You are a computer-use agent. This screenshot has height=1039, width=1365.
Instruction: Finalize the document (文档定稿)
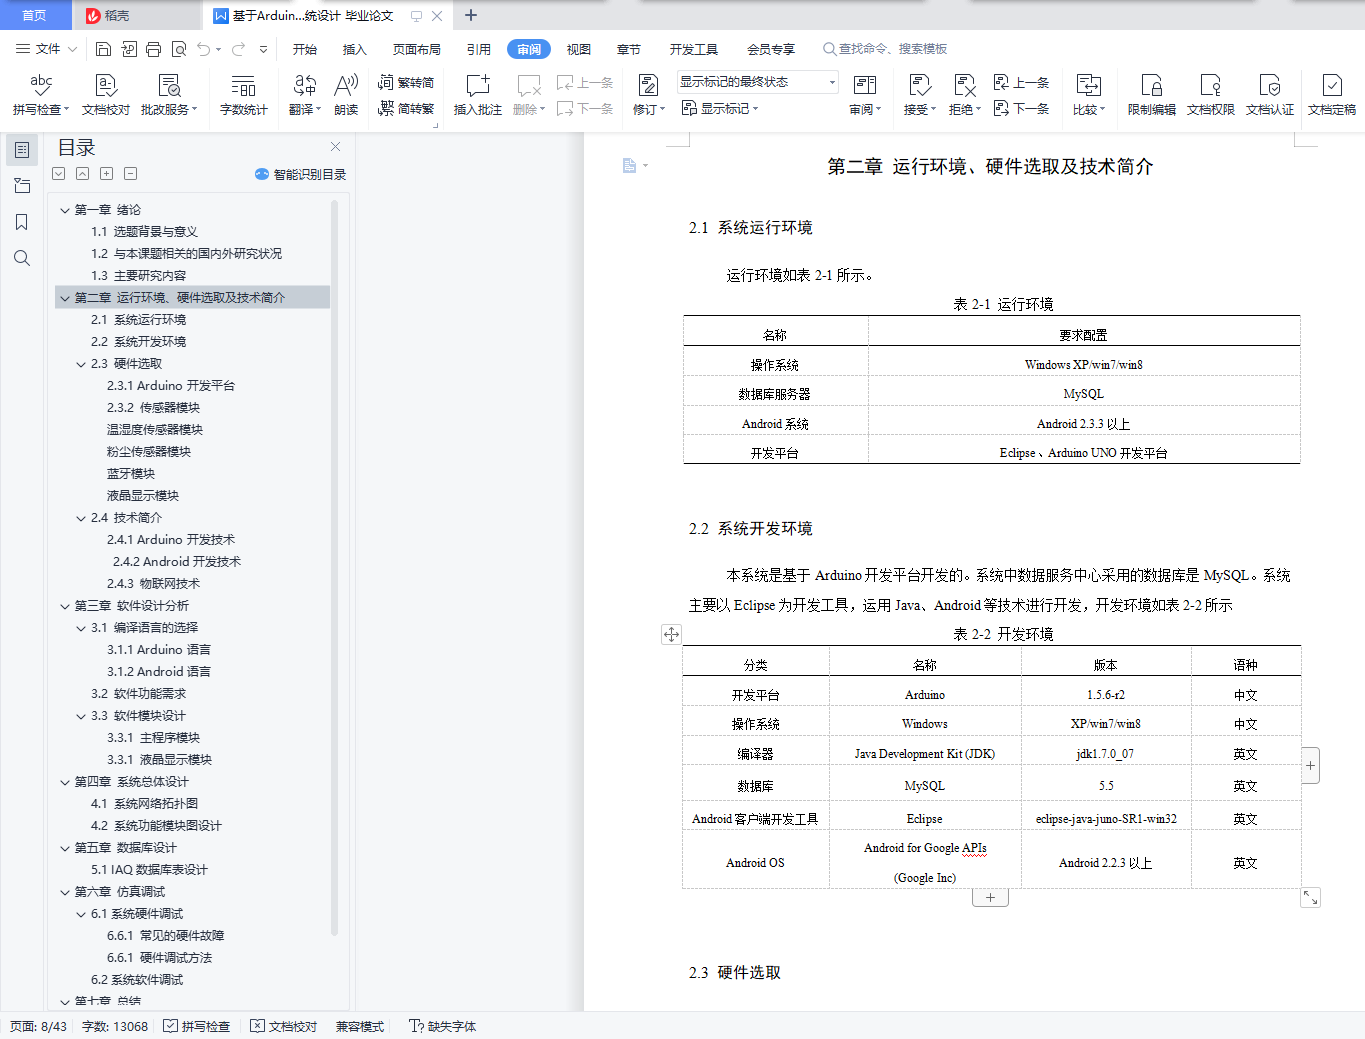point(1332,95)
